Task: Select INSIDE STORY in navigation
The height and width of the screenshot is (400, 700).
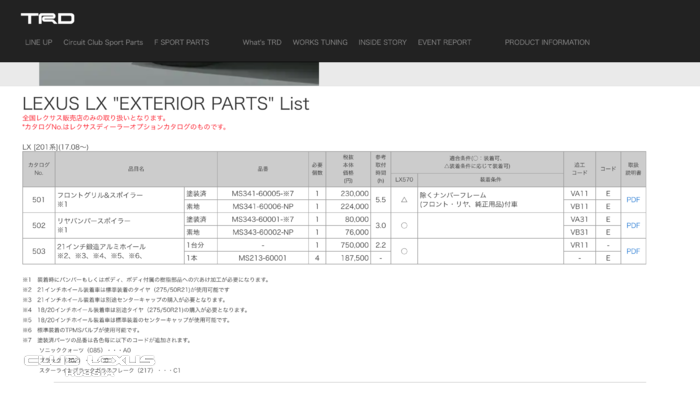Action: coord(382,43)
